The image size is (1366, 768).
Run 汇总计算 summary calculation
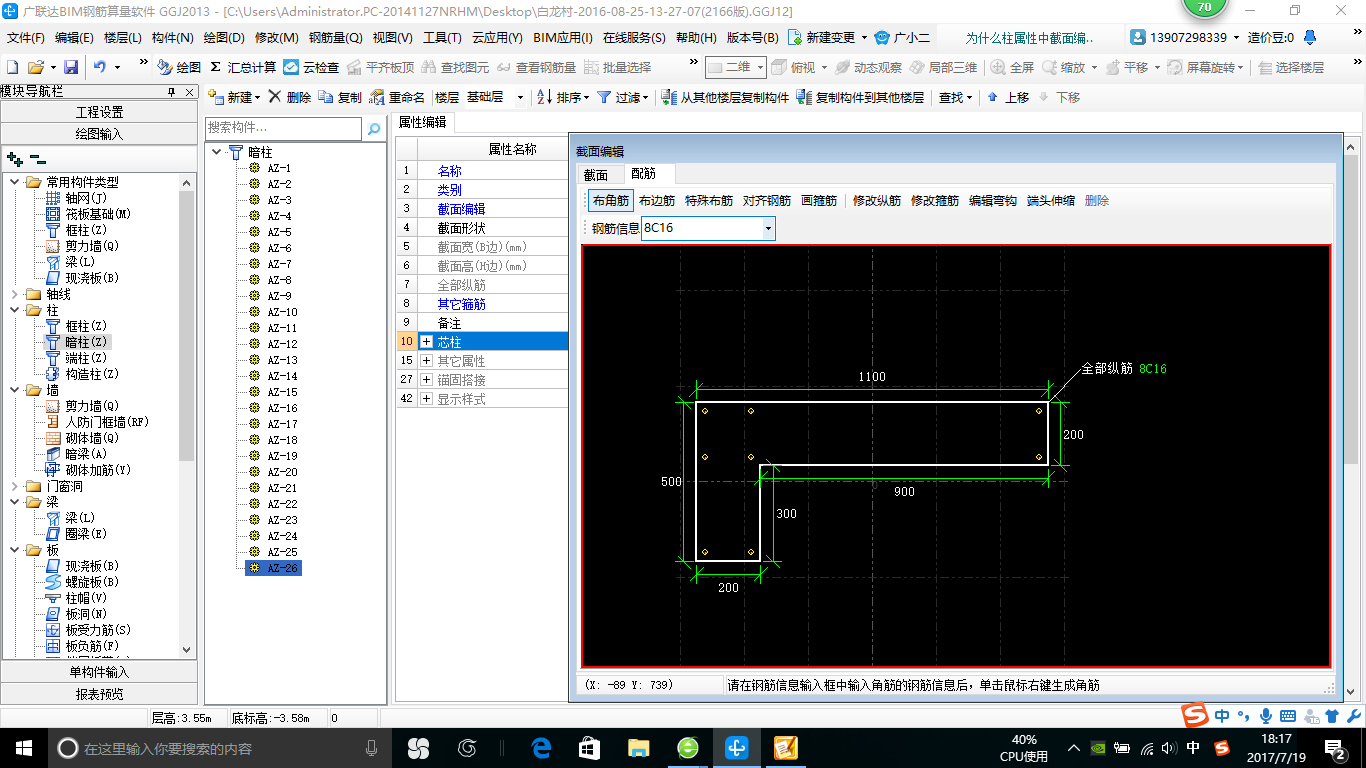point(243,67)
